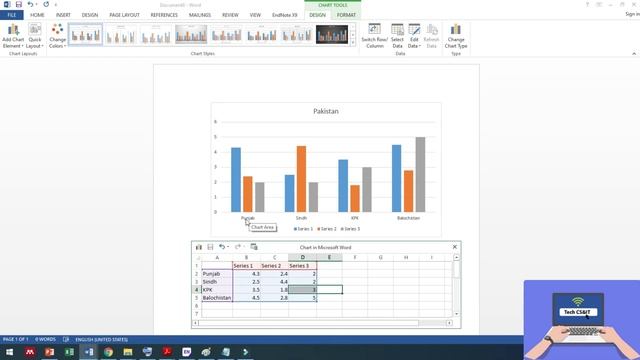Click Undo in Word's Quick Access Toolbar
Viewport: 640px width, 360px height.
(30, 4)
